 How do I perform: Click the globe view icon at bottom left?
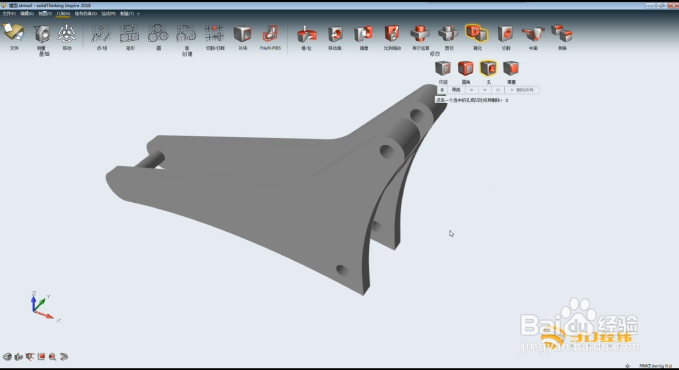point(7,357)
